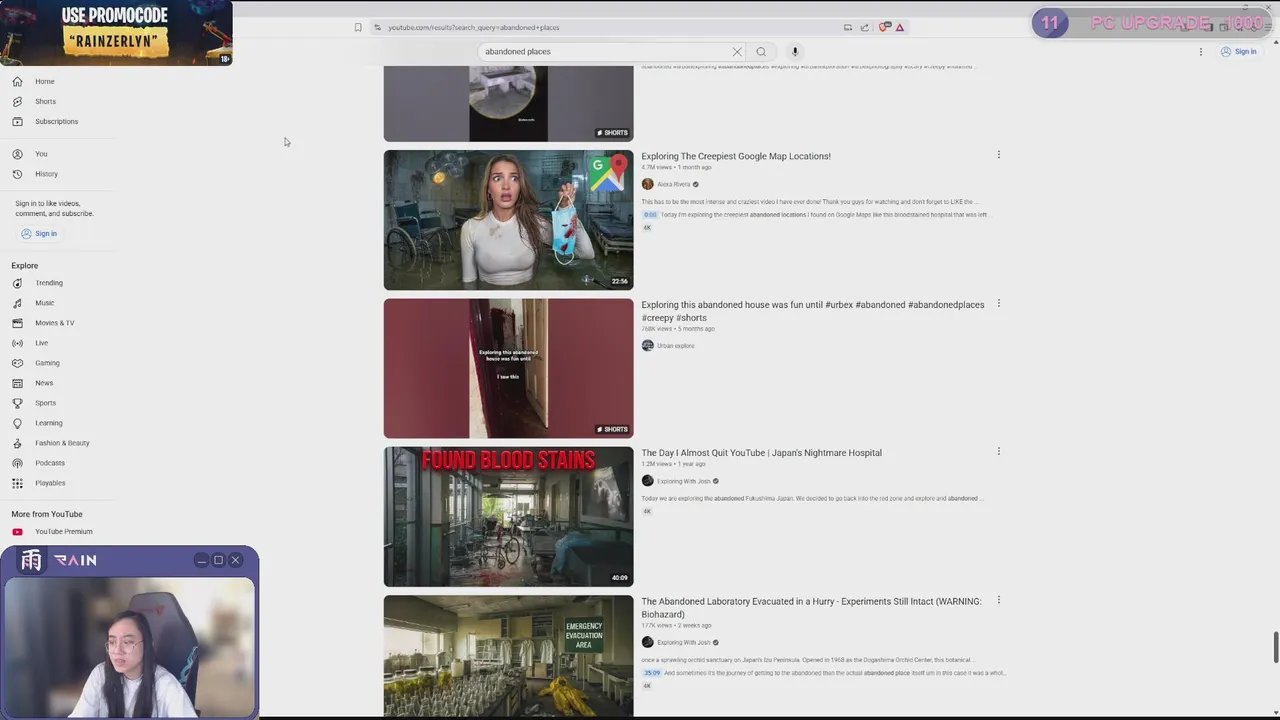
Task: Open 'Exploring this abandoned house was fun' title
Action: coord(812,311)
